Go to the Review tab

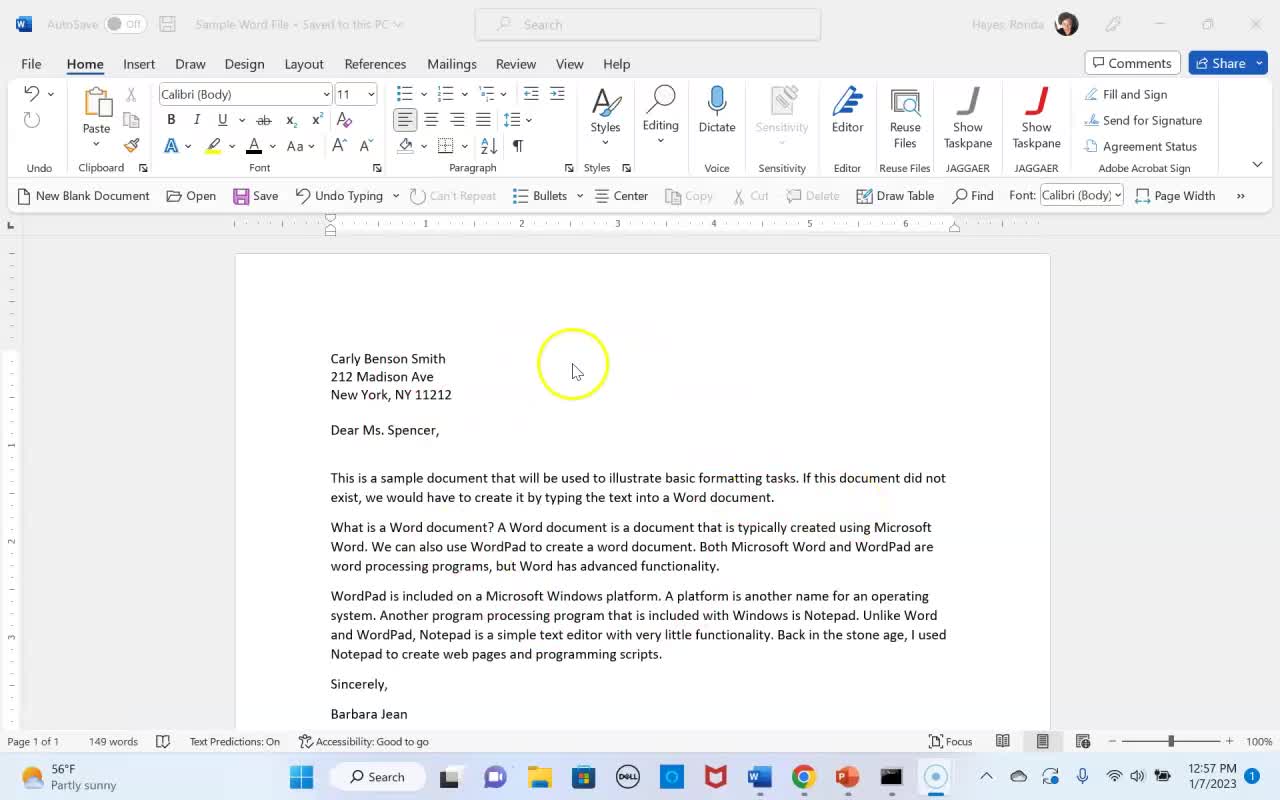[516, 64]
